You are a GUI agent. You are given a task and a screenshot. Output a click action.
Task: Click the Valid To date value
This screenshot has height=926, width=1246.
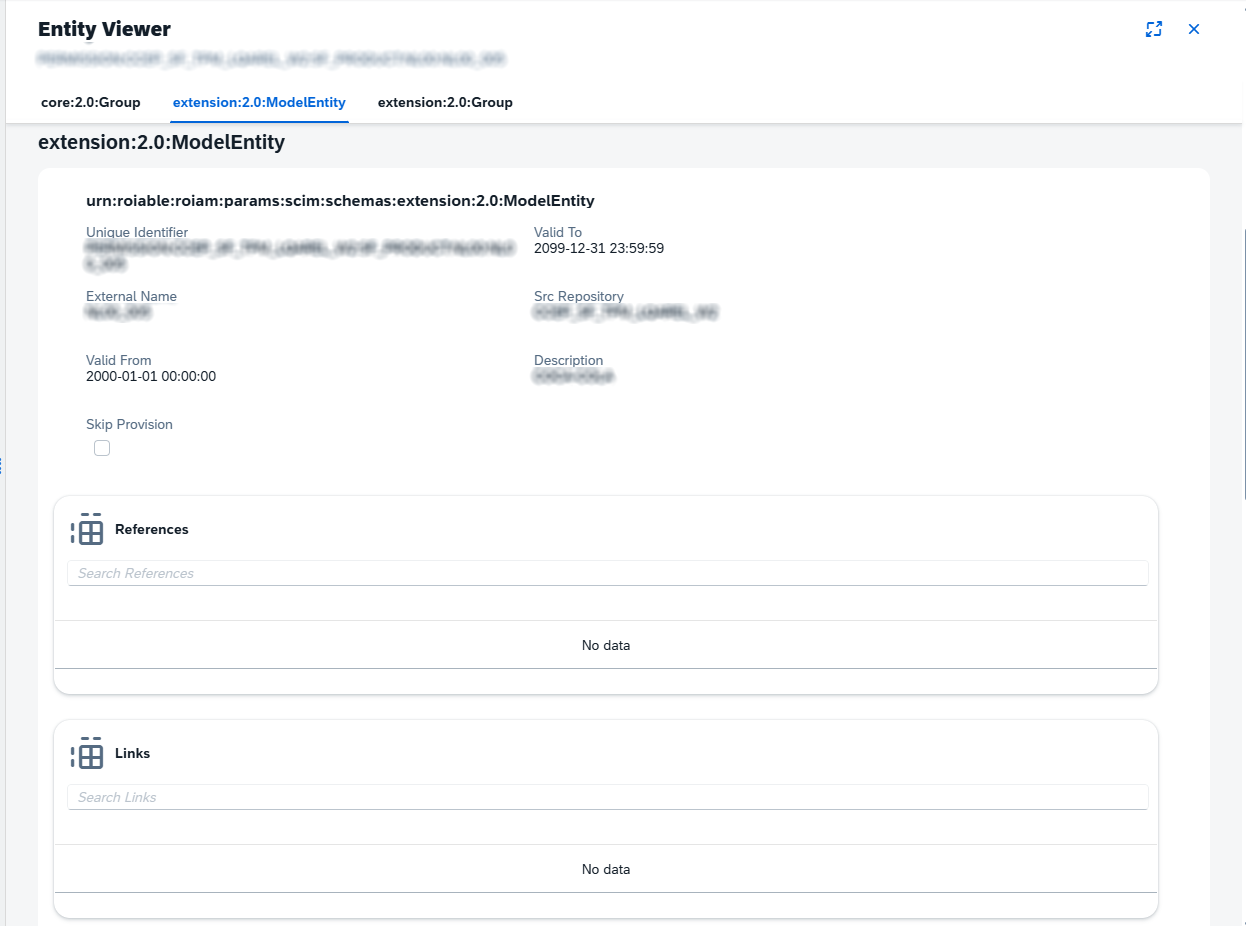point(599,248)
